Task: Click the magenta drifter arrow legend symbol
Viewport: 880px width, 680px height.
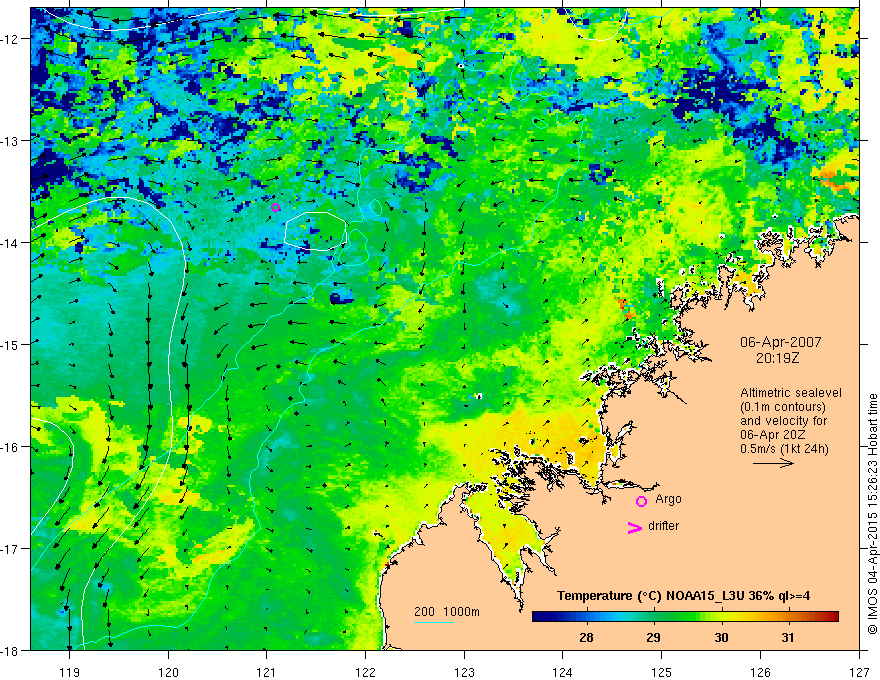Action: point(635,527)
